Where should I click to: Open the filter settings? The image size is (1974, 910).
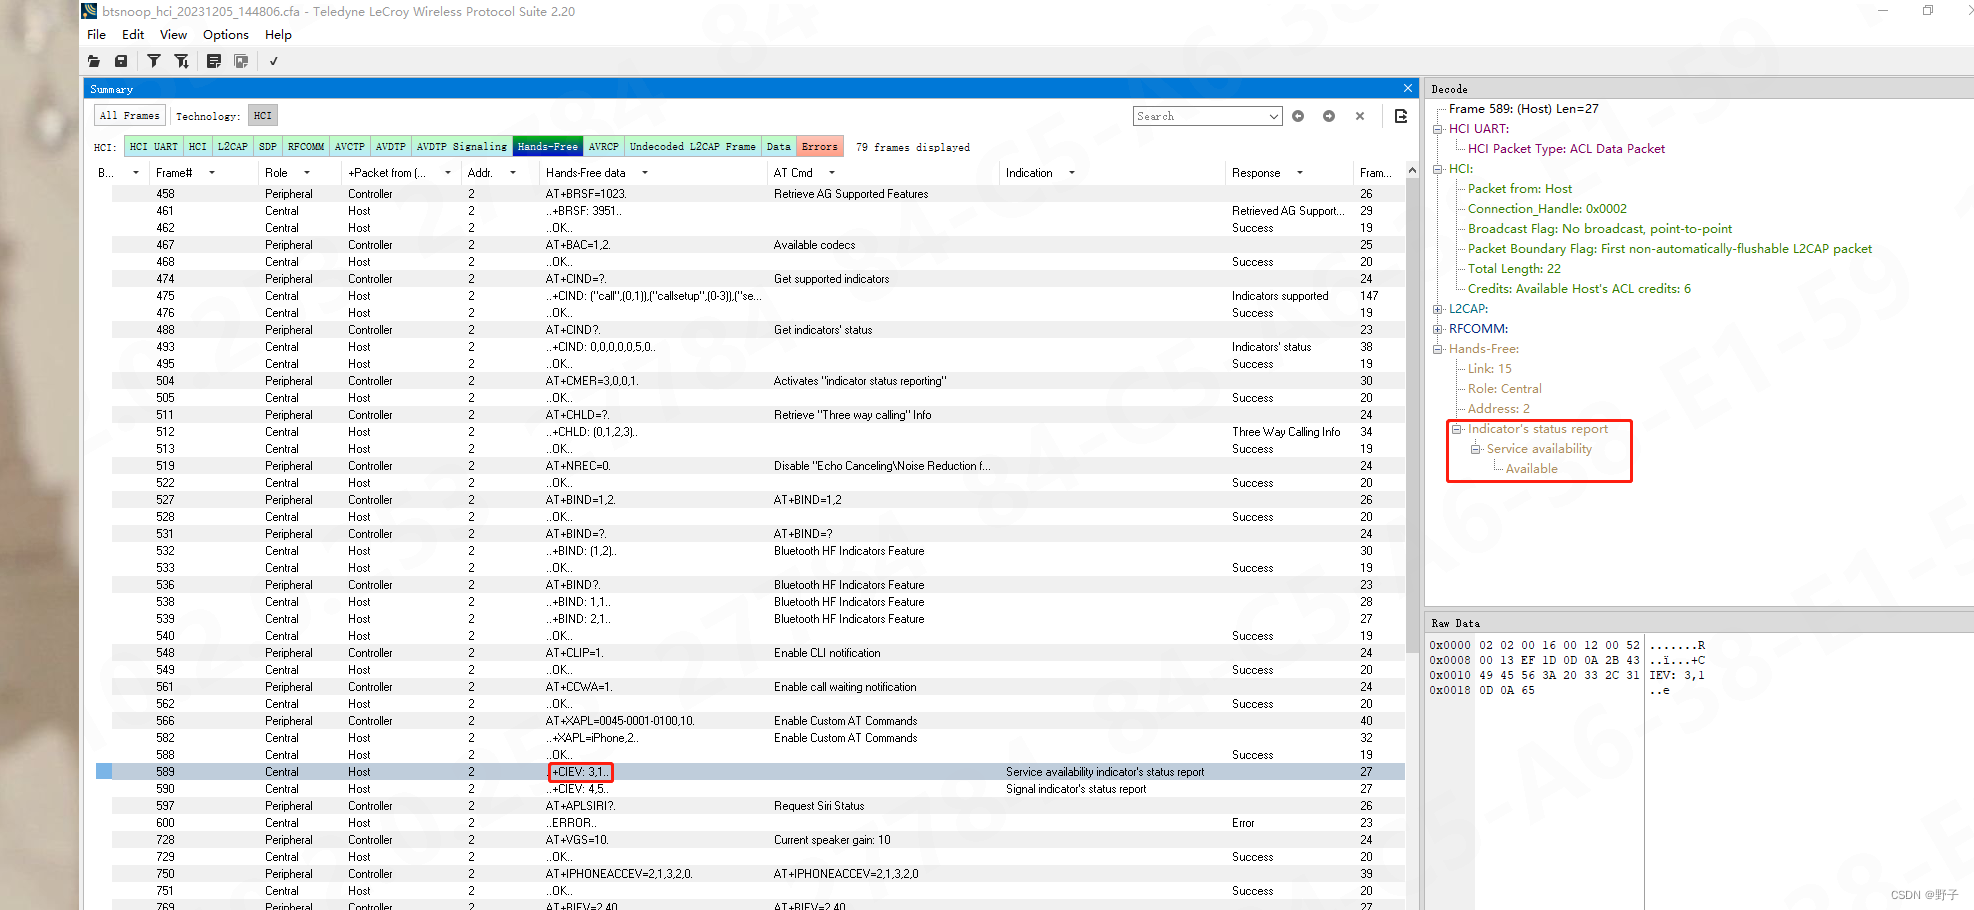coord(153,61)
